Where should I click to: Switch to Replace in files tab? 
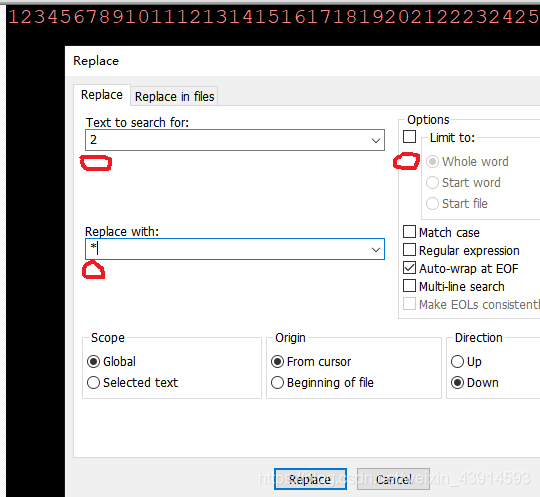click(174, 96)
